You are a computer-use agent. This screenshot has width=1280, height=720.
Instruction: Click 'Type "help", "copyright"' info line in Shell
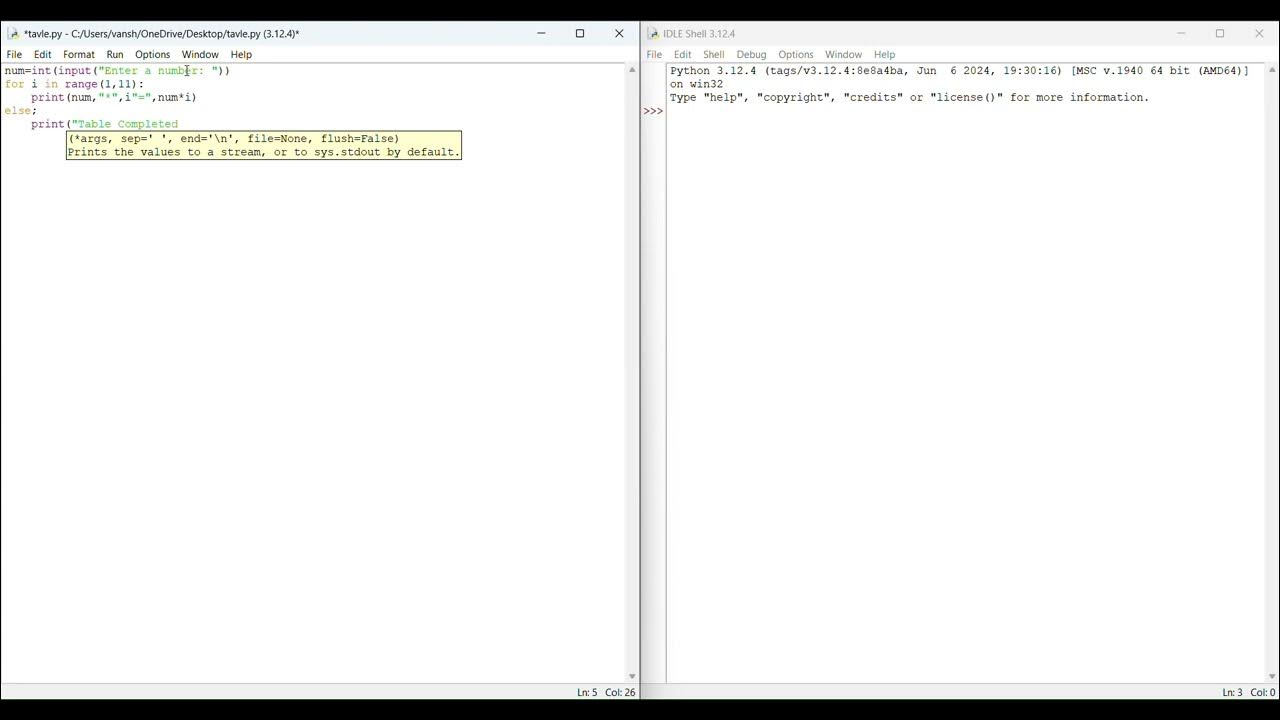909,98
